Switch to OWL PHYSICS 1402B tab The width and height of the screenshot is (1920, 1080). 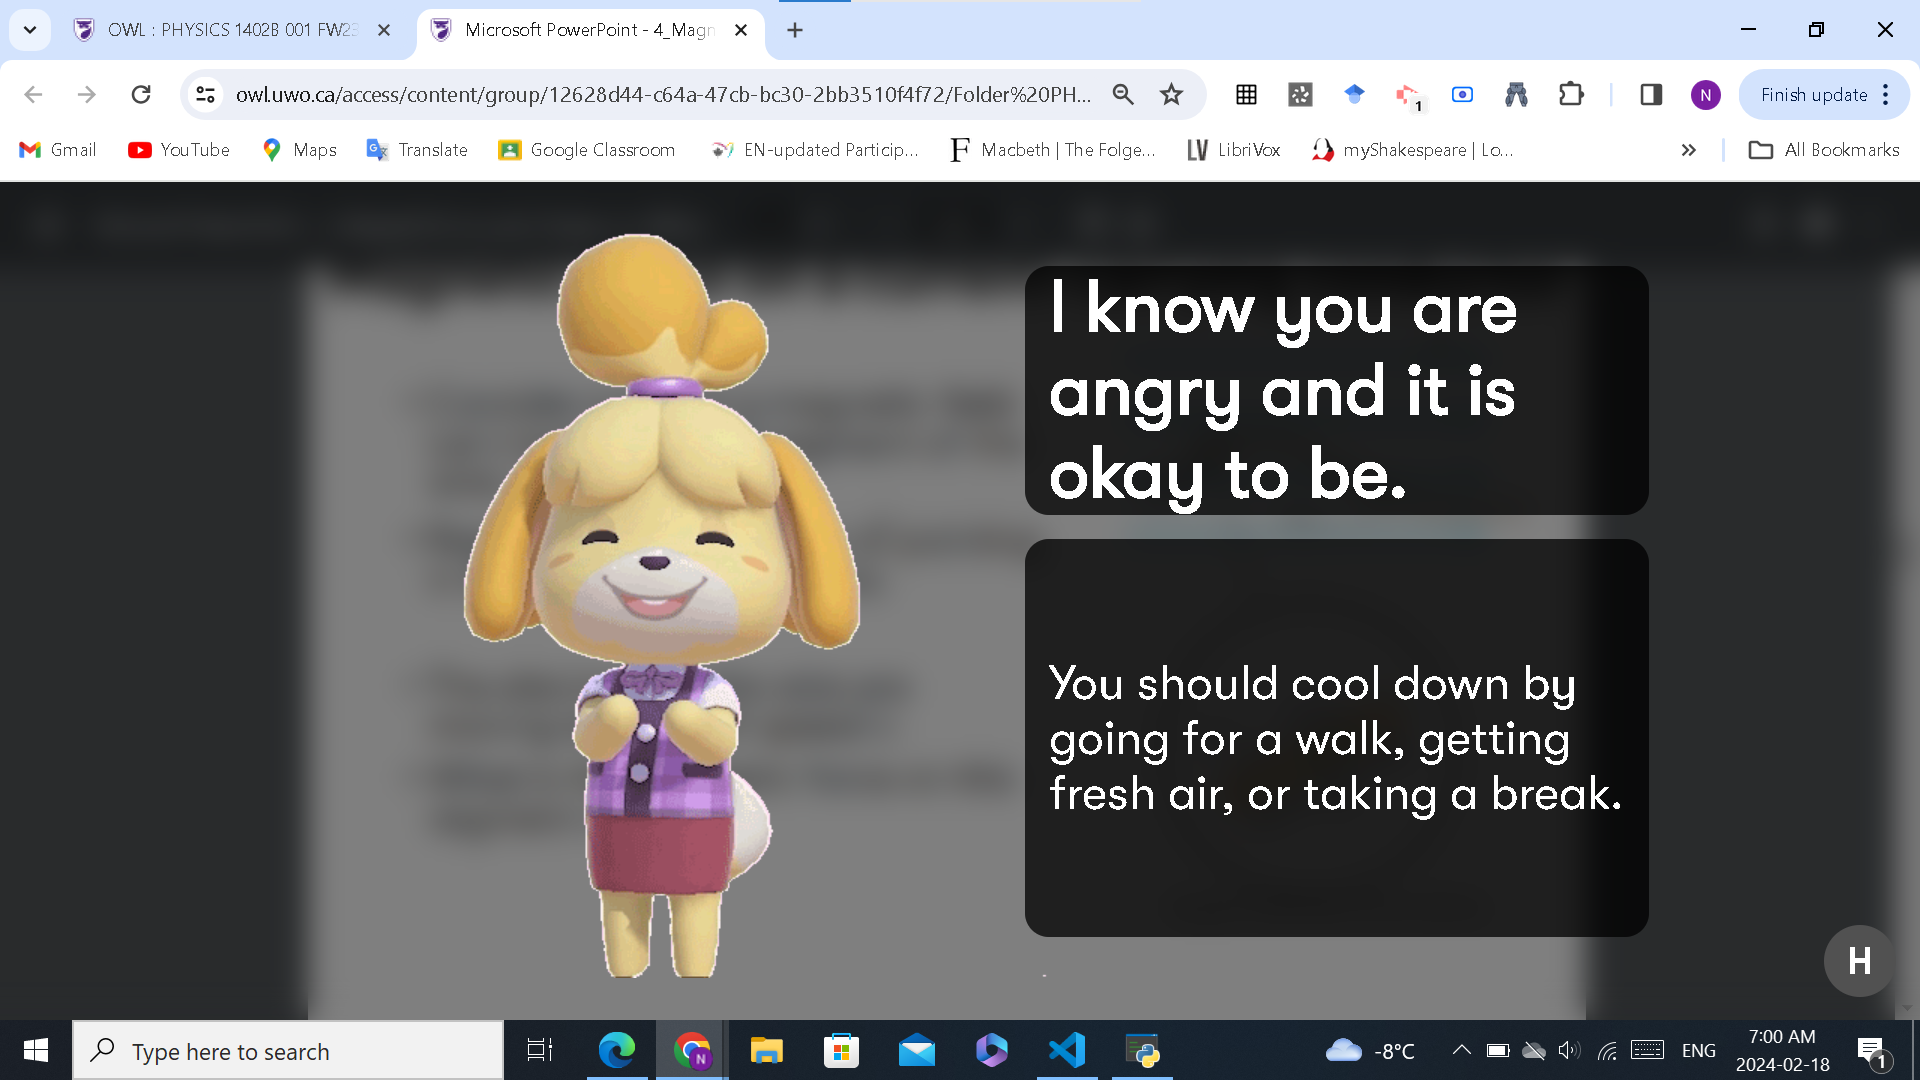click(230, 30)
